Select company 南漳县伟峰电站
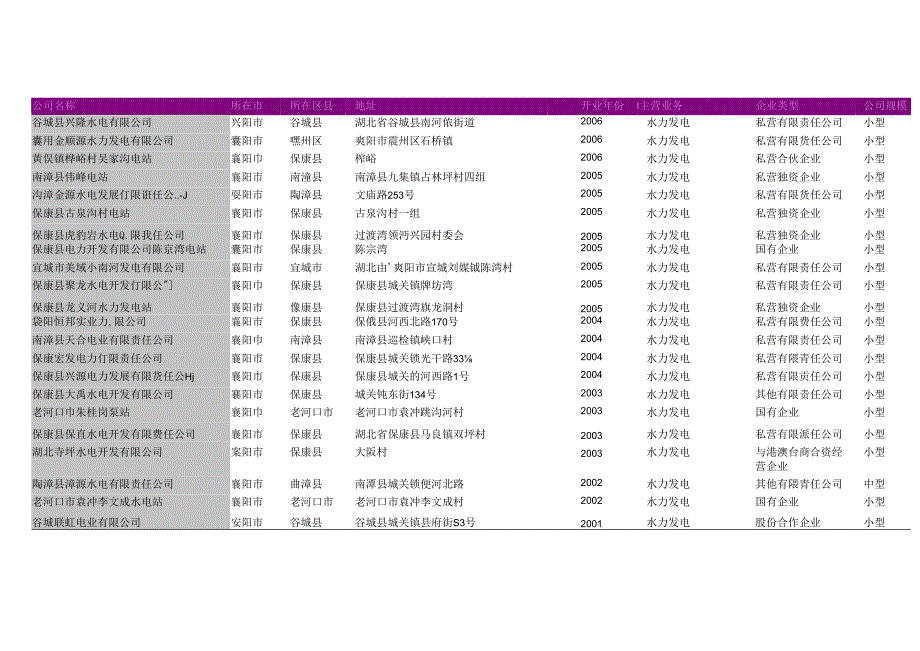Viewport: 920px width, 651px height. click(70, 177)
